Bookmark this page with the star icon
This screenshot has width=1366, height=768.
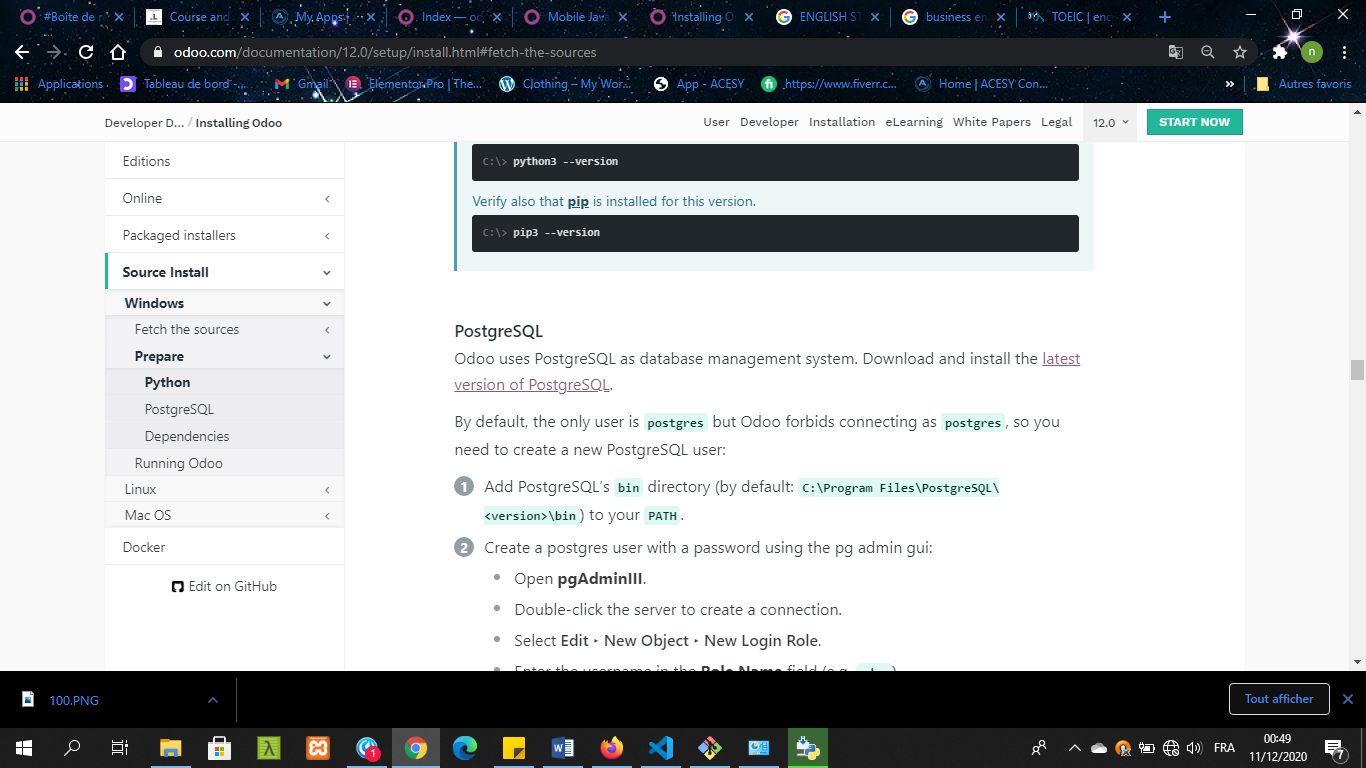point(1240,52)
